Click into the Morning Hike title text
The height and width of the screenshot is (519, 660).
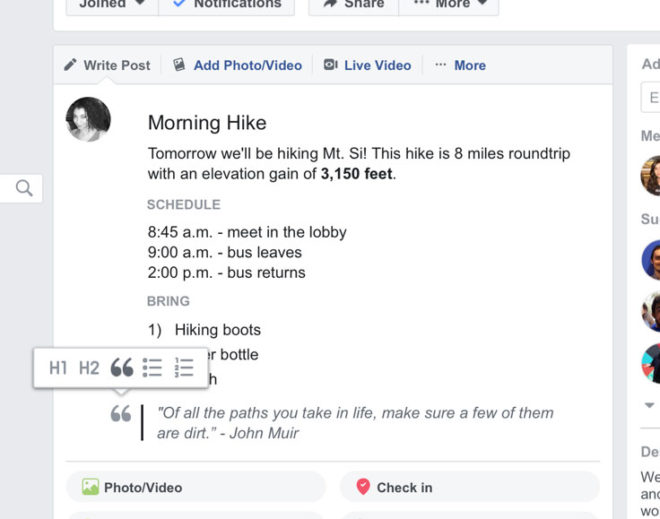(x=207, y=123)
